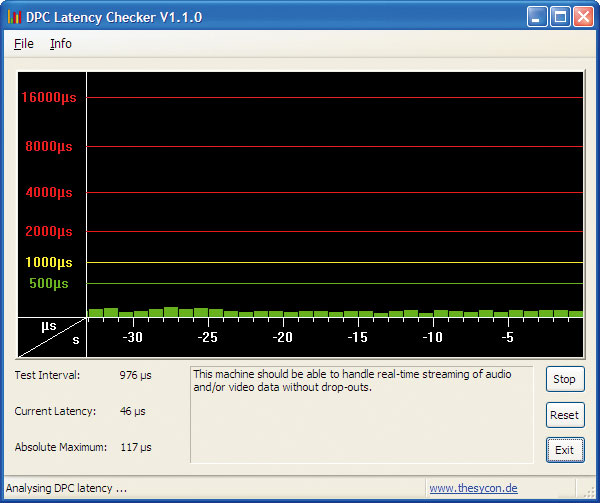Open the File menu
This screenshot has height=503, width=600.
pyautogui.click(x=24, y=44)
